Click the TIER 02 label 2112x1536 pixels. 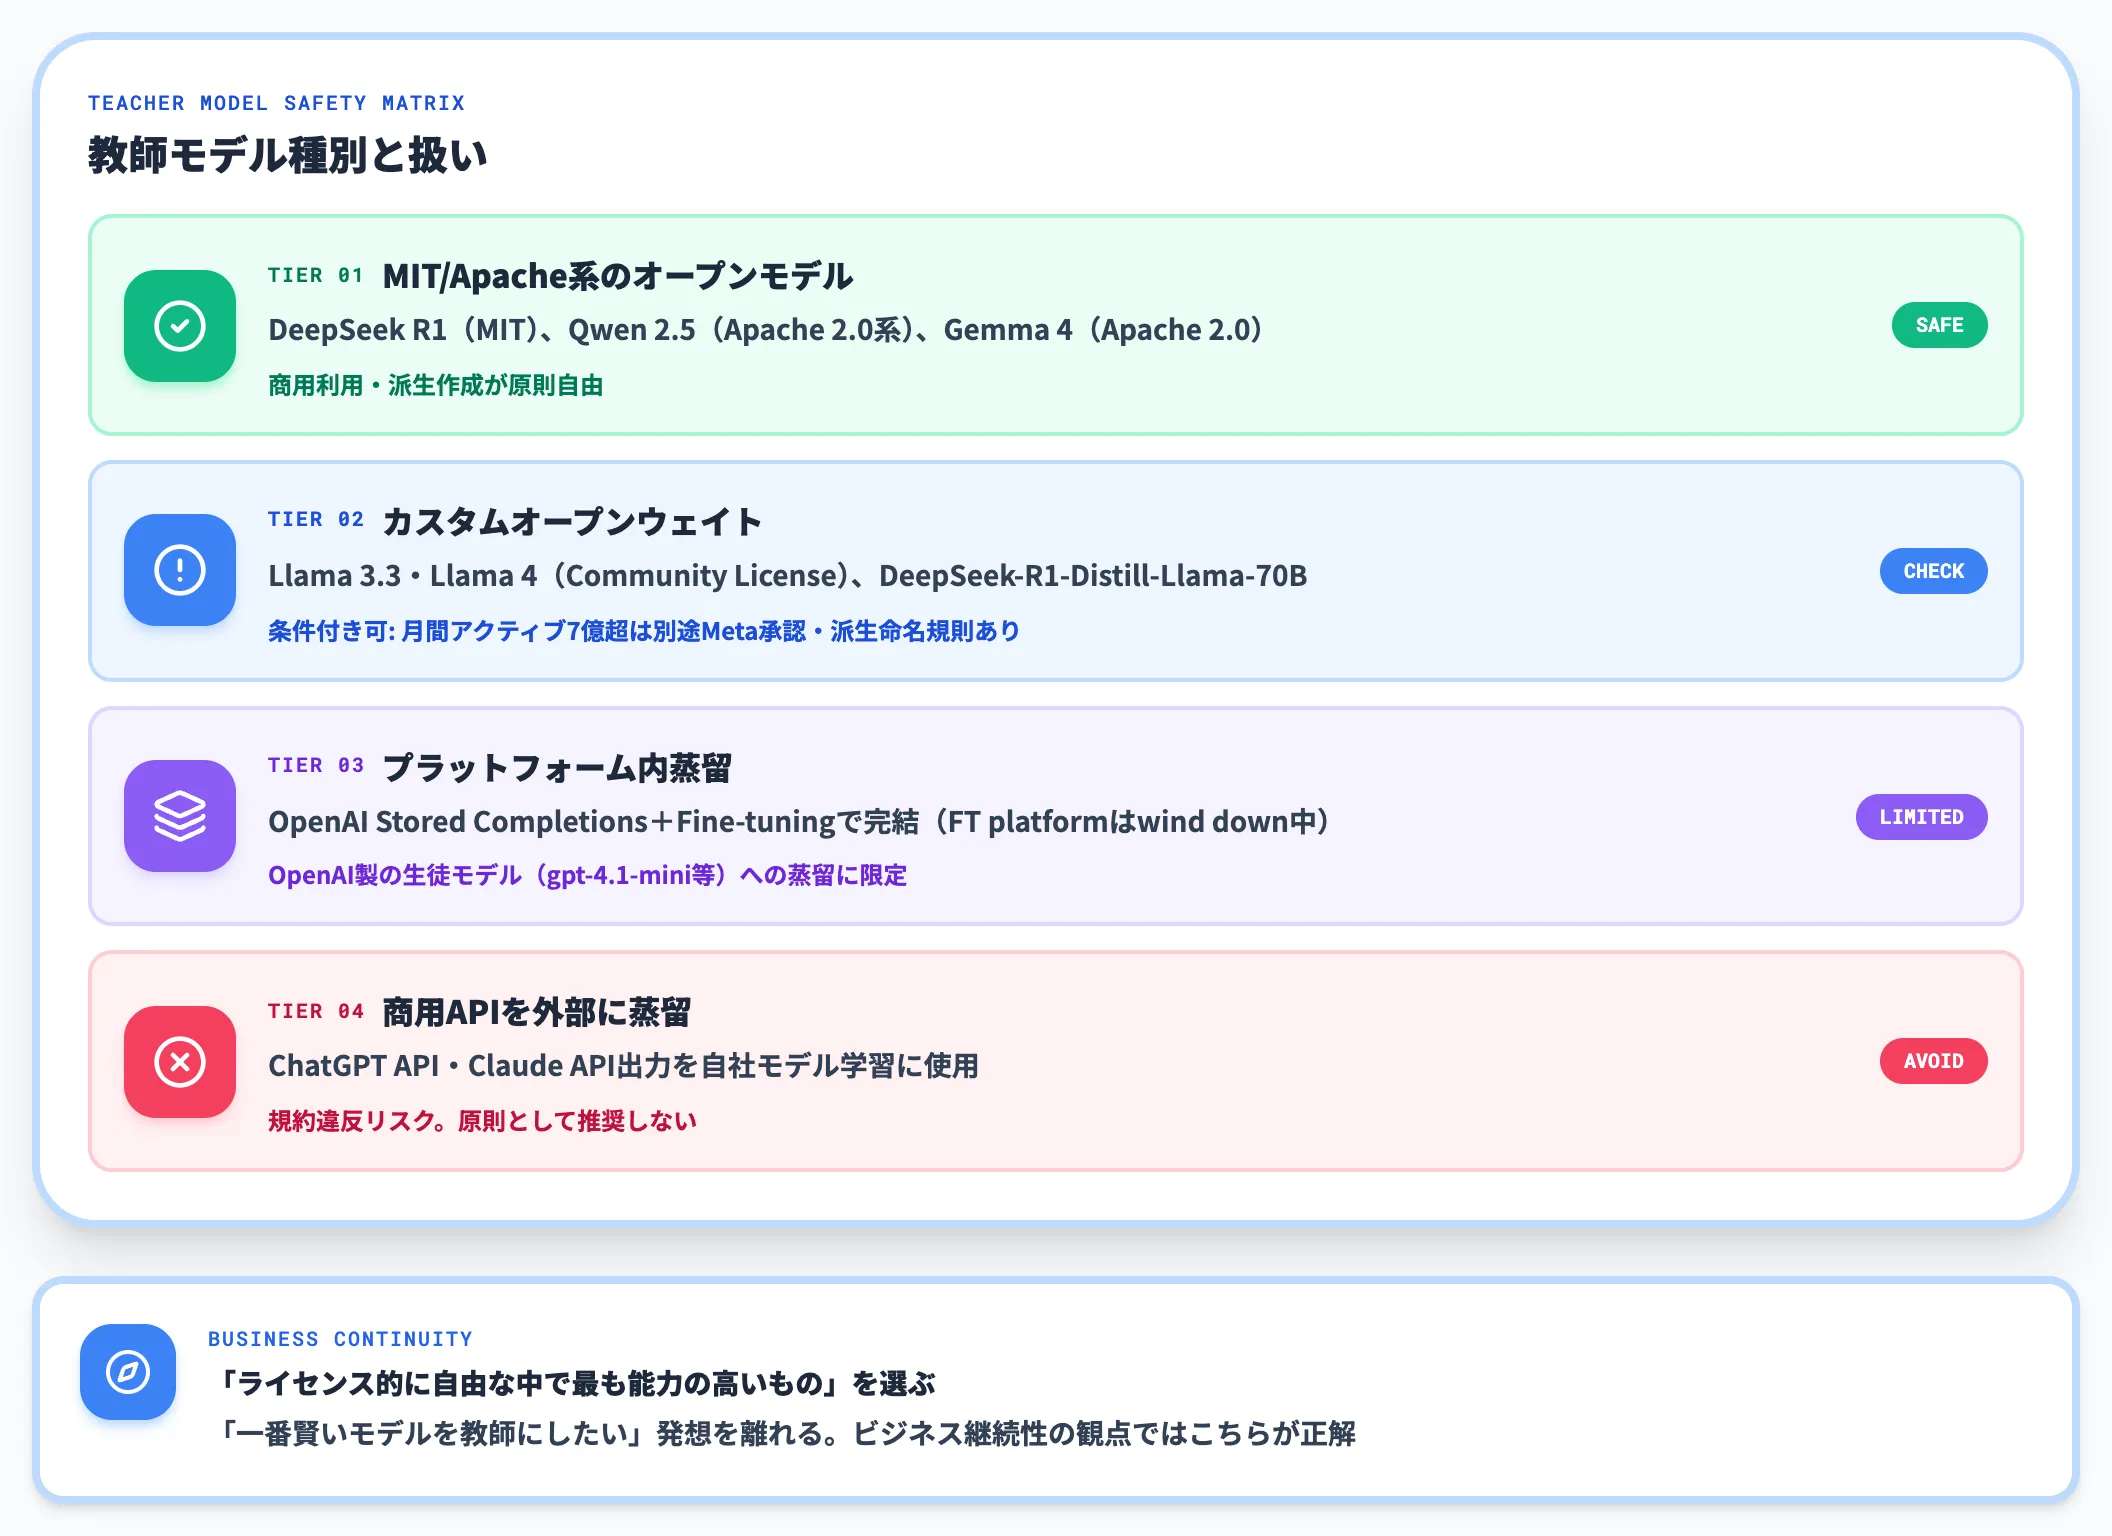(x=315, y=520)
